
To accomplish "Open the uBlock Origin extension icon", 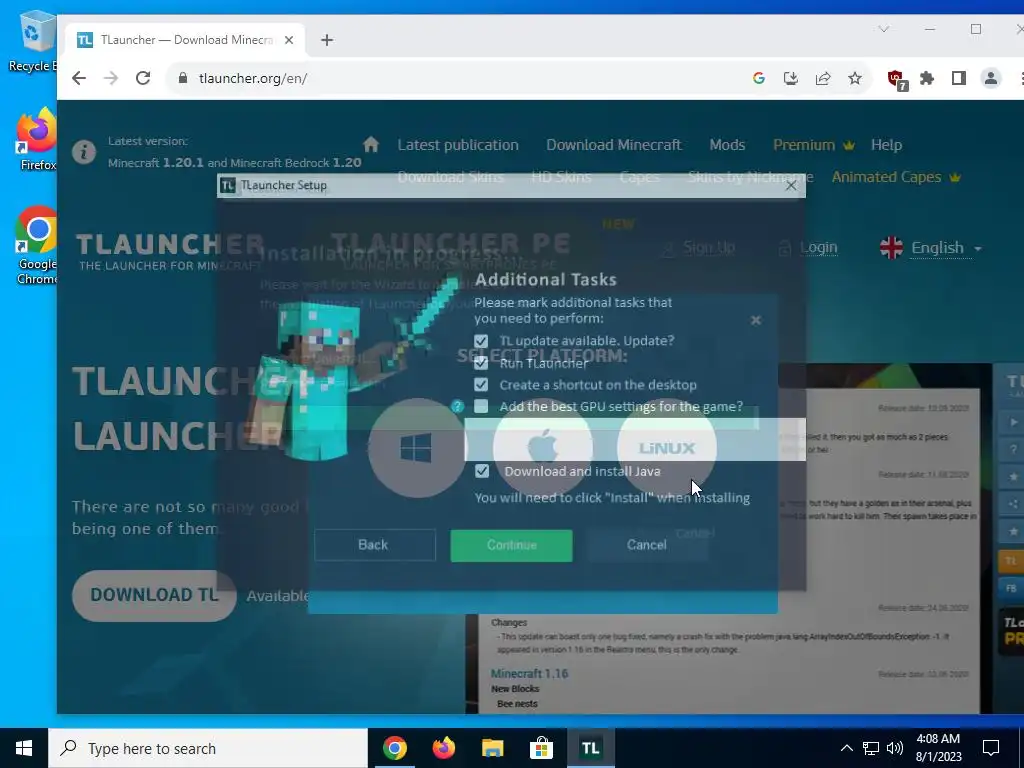I will (897, 80).
